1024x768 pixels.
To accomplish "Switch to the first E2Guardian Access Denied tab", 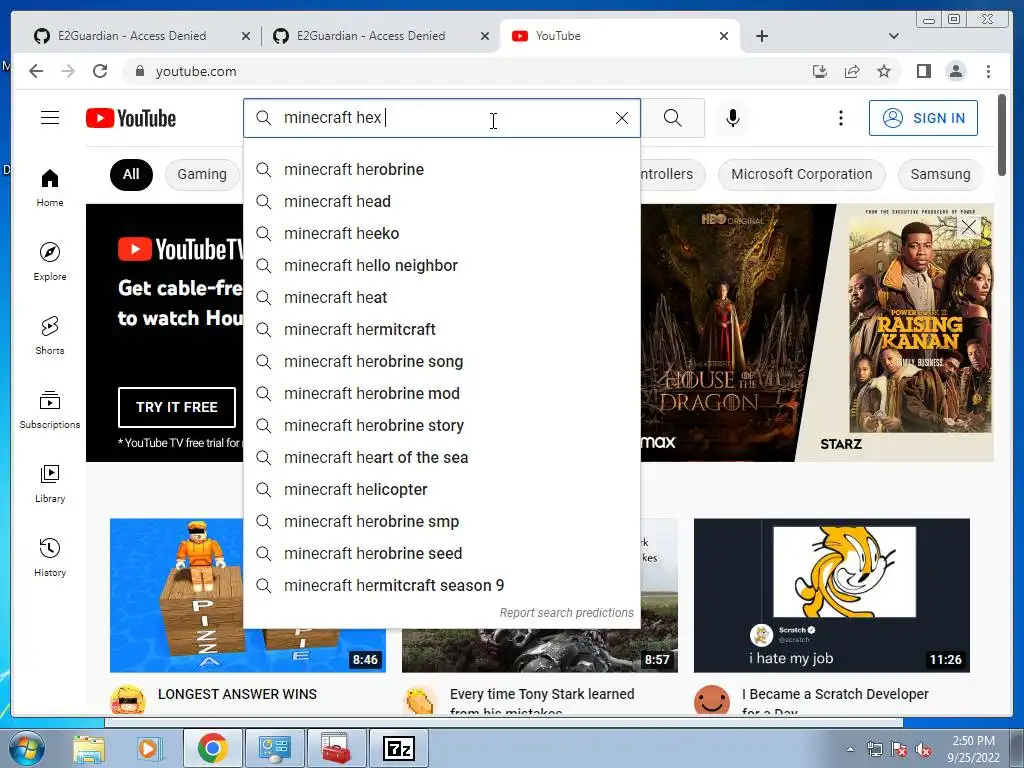I will [142, 36].
